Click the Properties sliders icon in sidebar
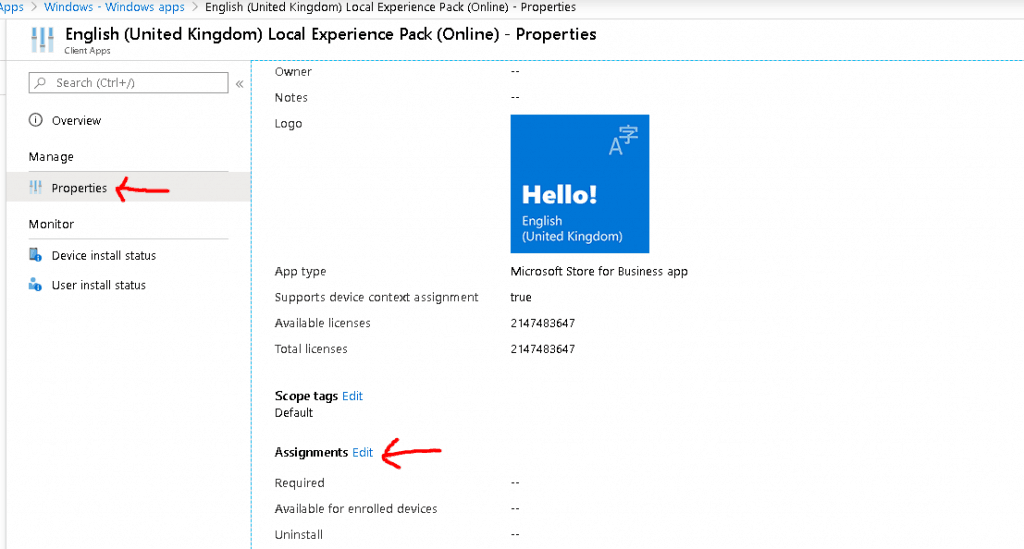Viewport: 1024px width, 549px height. (35, 188)
